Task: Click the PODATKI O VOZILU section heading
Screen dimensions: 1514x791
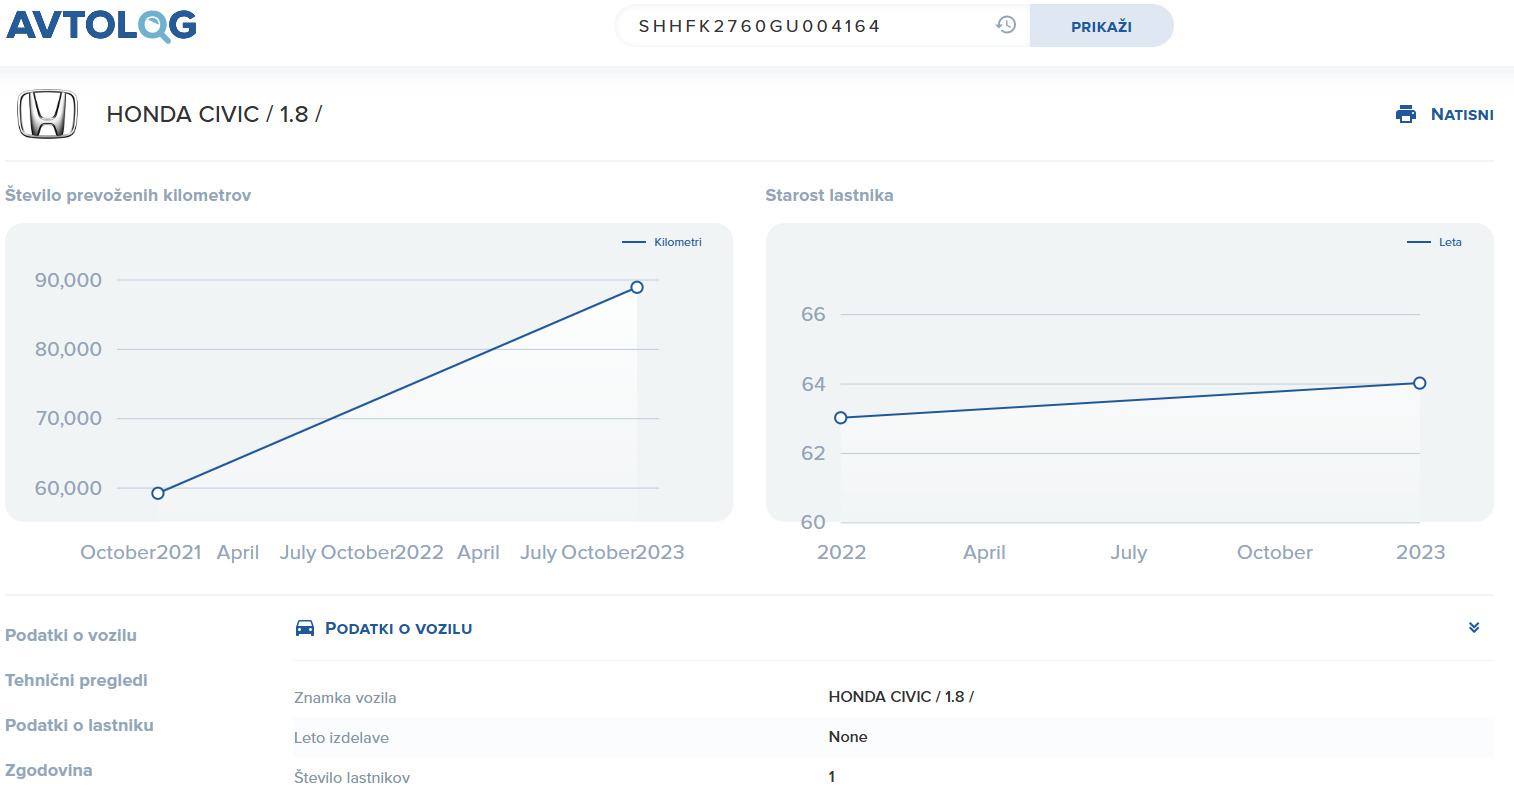Action: pyautogui.click(x=398, y=628)
